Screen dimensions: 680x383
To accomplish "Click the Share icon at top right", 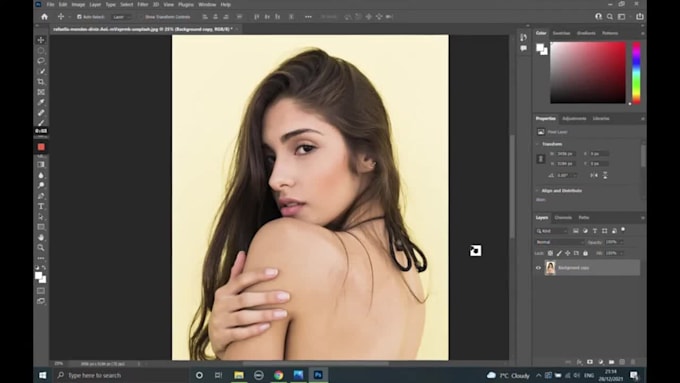I will pyautogui.click(x=640, y=16).
